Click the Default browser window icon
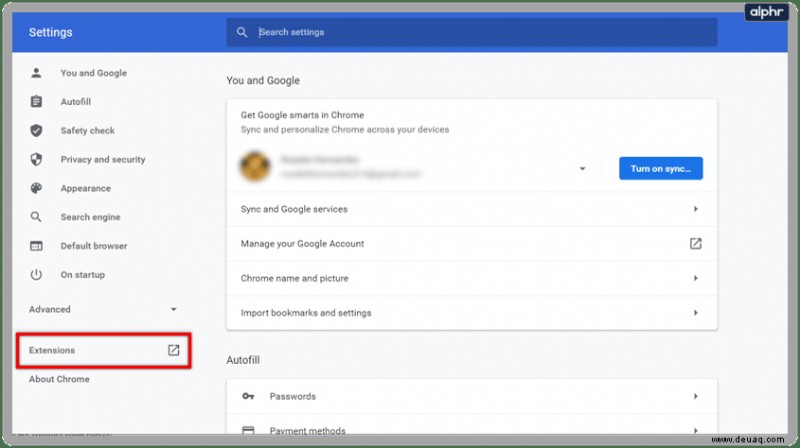Viewport: 800px width, 448px height. click(36, 246)
